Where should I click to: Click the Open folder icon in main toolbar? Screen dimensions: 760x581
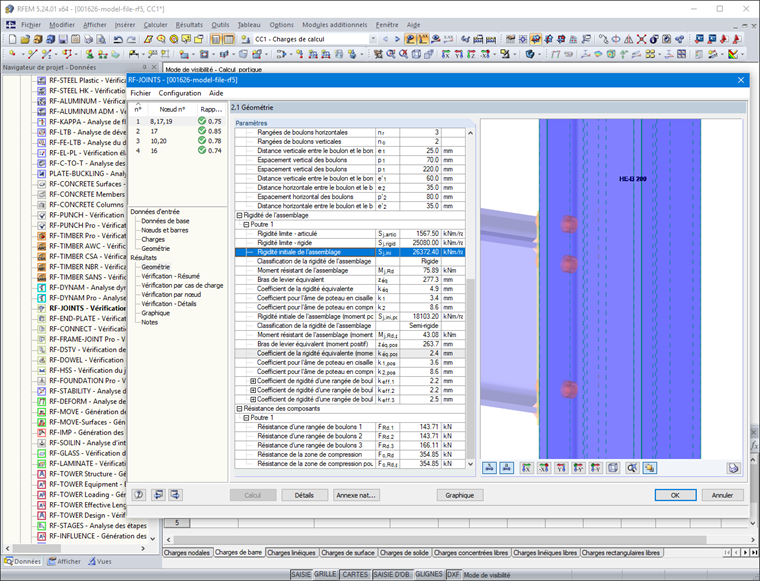point(25,39)
